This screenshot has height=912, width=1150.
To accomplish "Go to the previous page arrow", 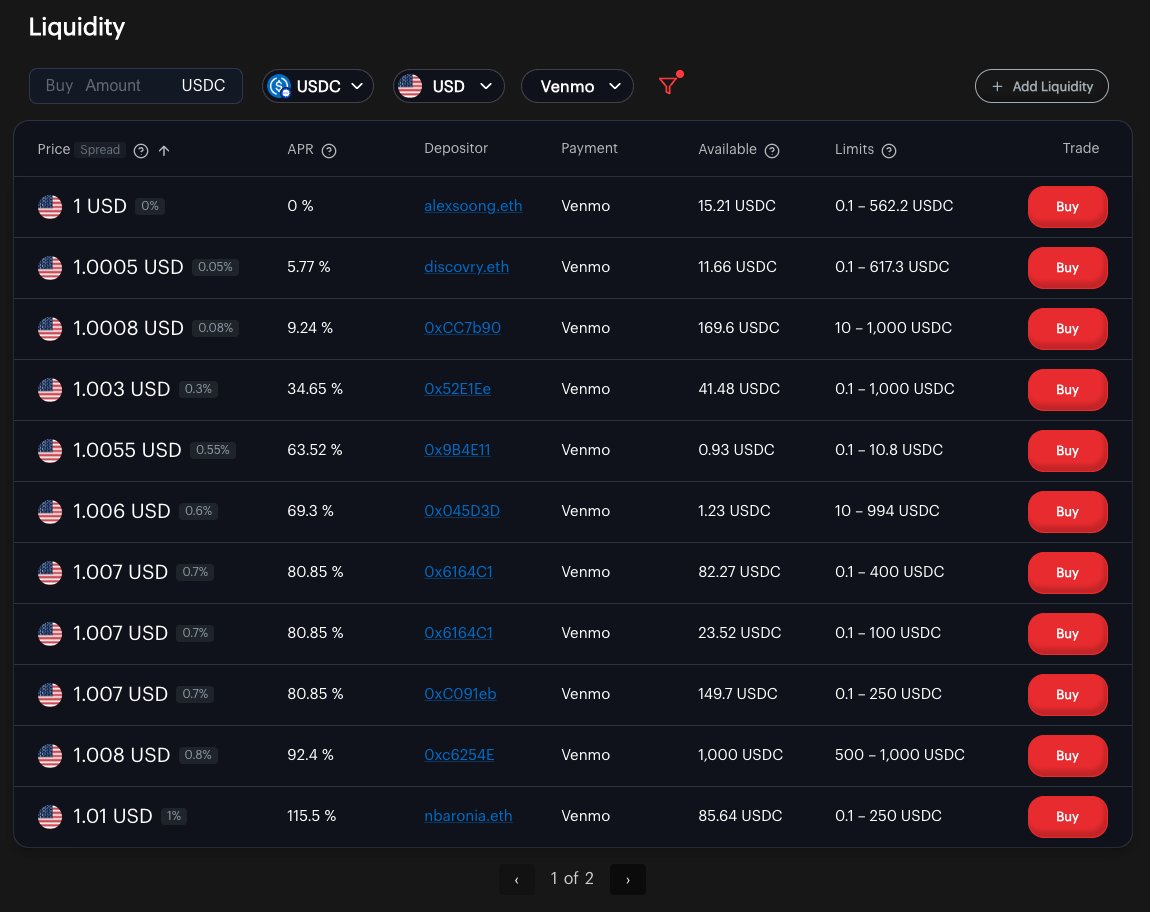I will point(517,879).
